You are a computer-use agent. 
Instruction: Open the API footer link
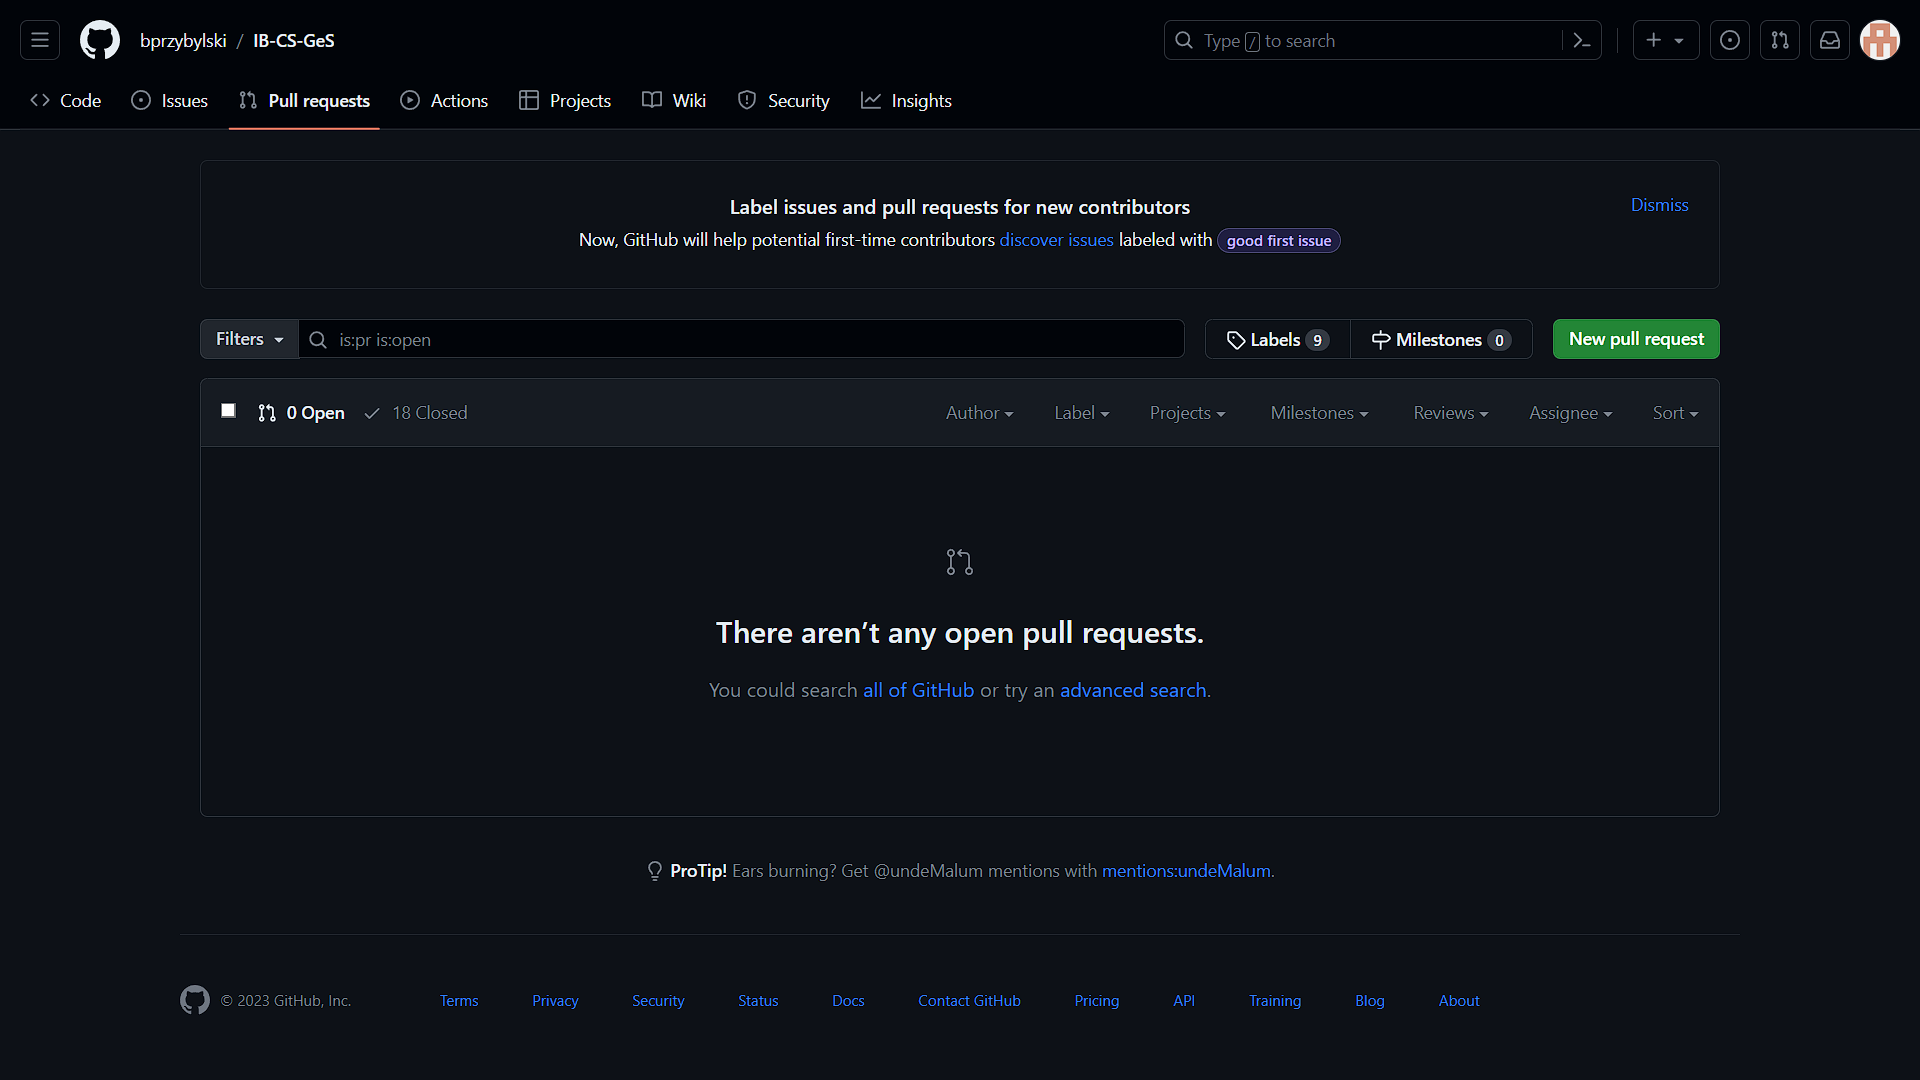1184,1001
